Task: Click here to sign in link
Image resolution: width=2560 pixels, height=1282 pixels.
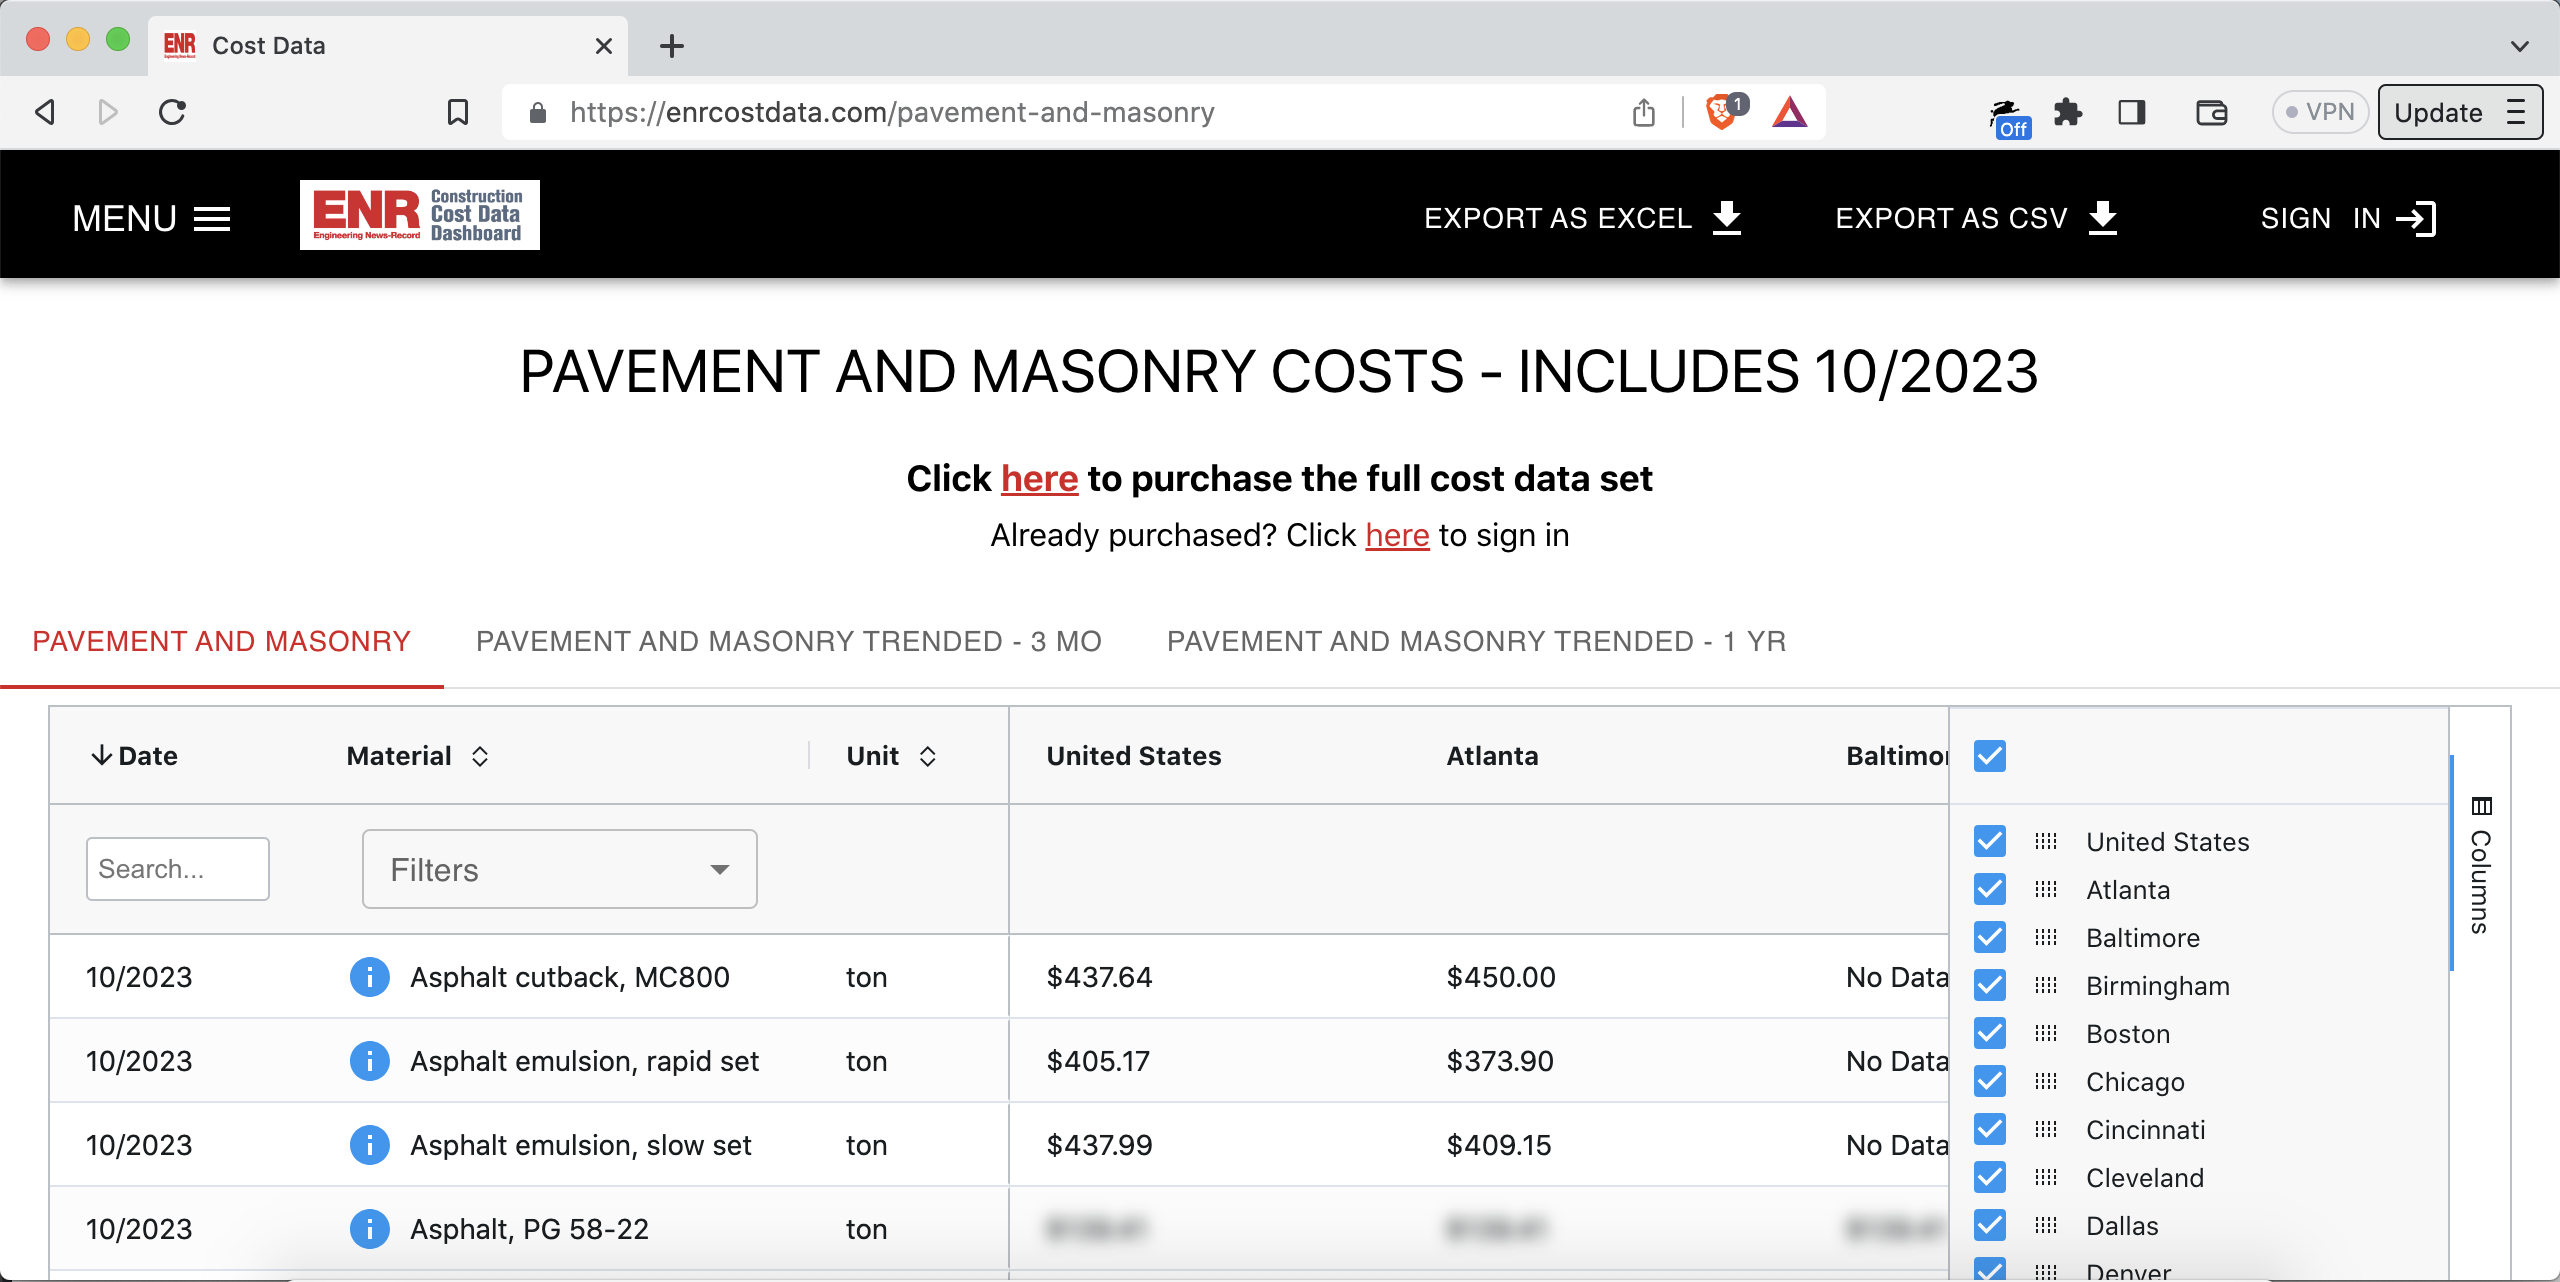Action: pos(1397,535)
